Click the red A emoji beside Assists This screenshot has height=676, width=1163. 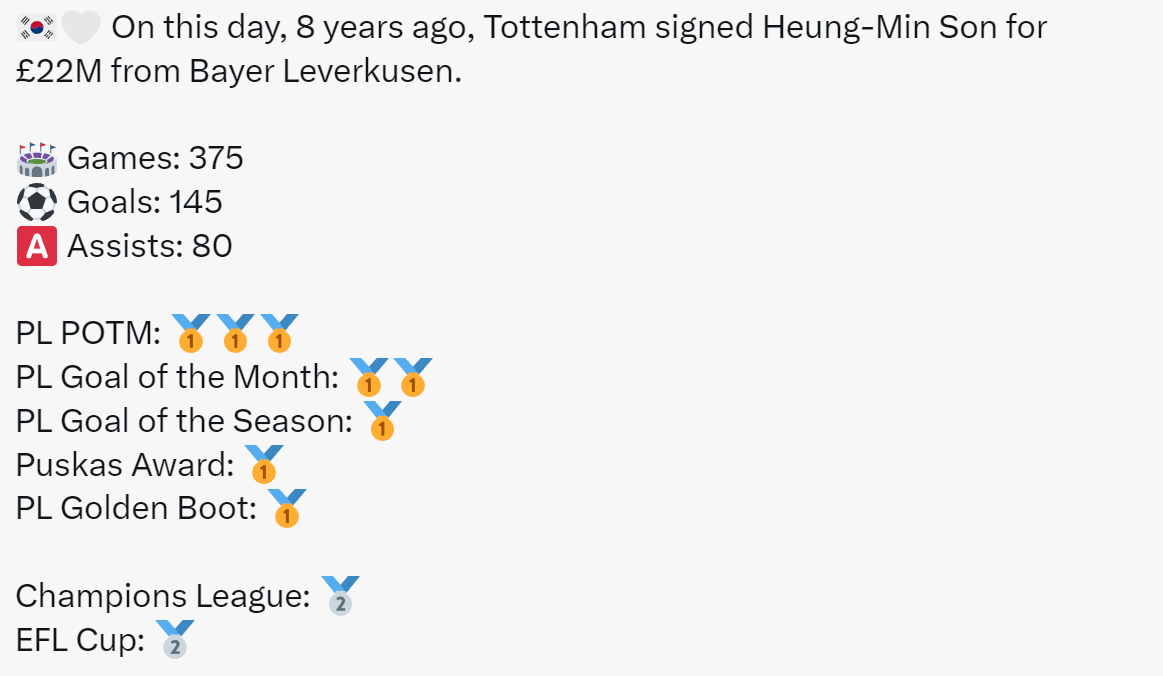tap(36, 246)
